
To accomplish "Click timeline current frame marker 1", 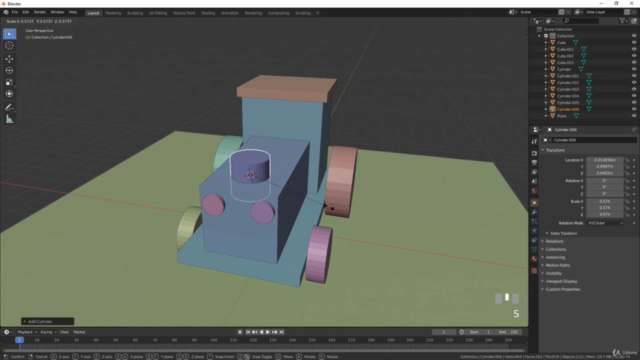I will click(19, 340).
